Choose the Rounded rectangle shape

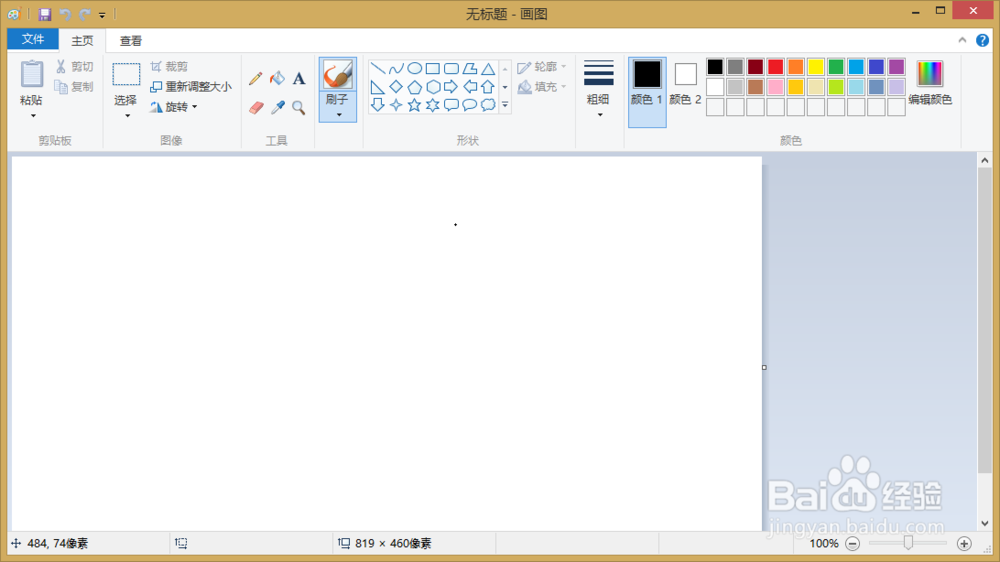point(451,68)
